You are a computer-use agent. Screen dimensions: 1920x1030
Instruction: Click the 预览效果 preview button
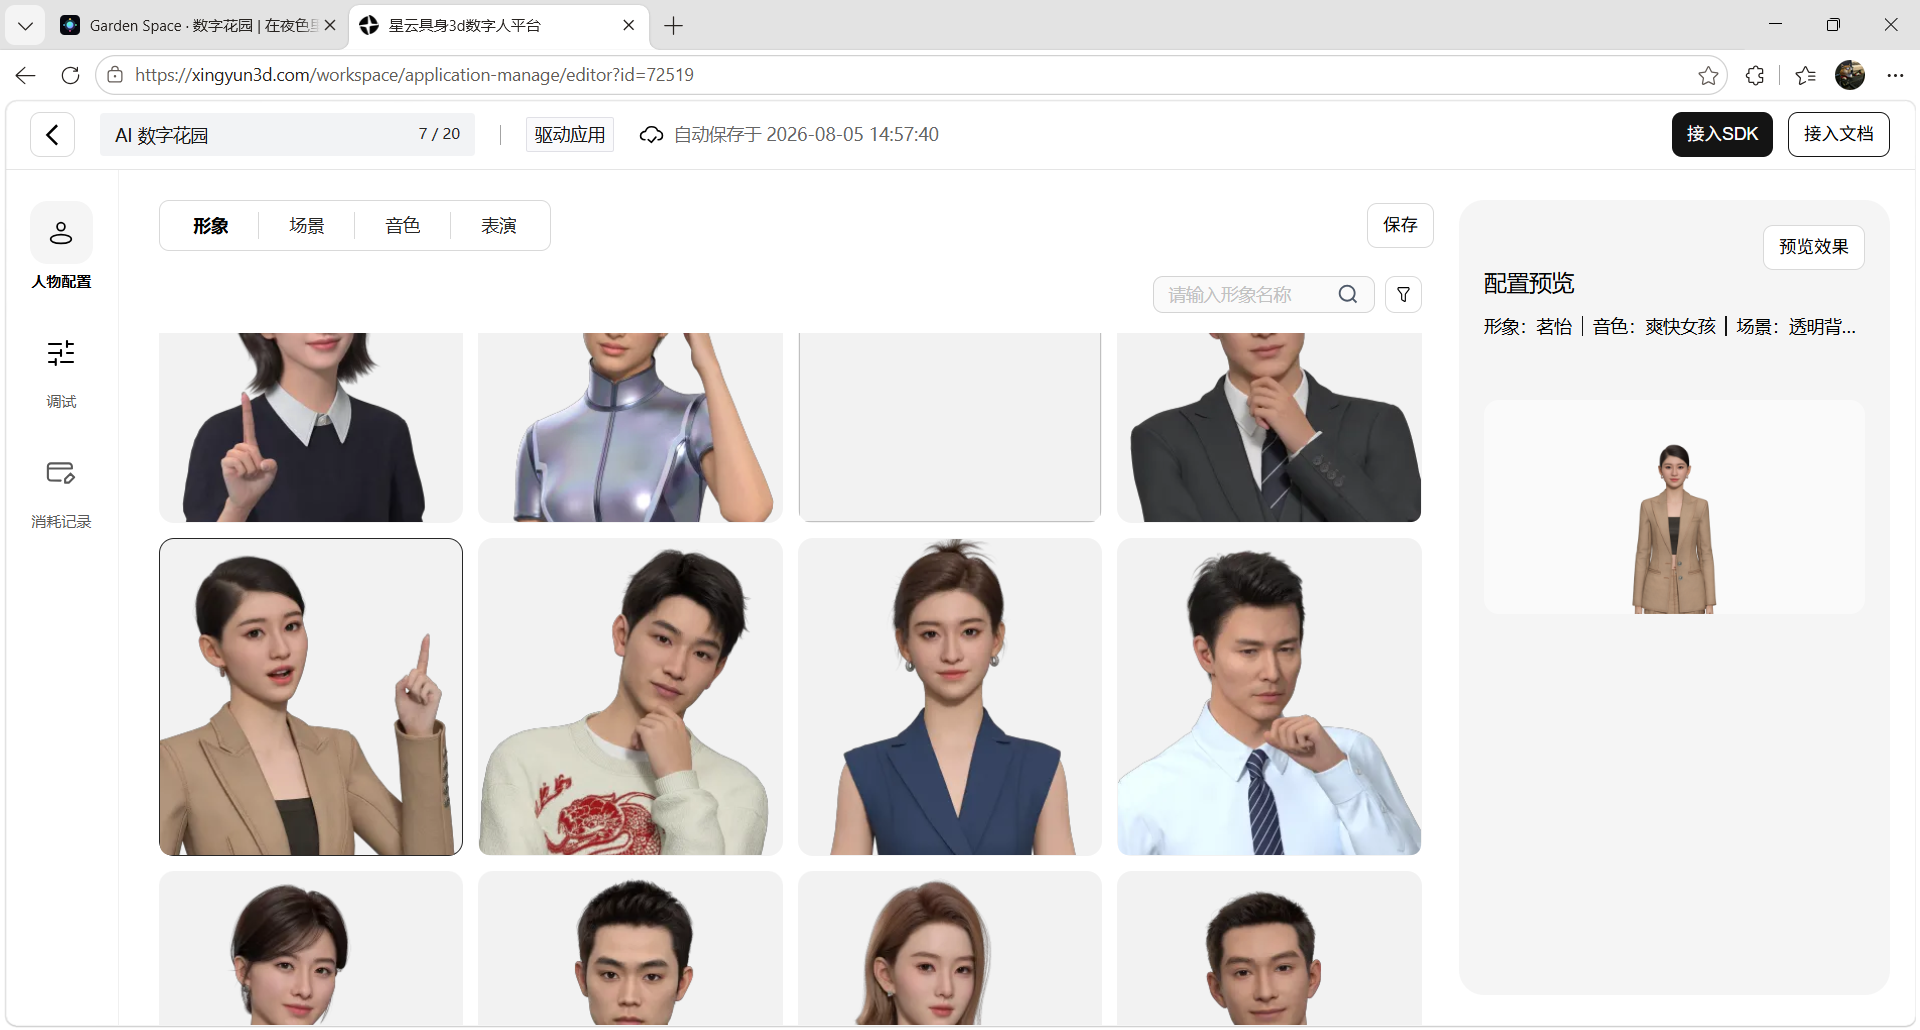(x=1814, y=247)
